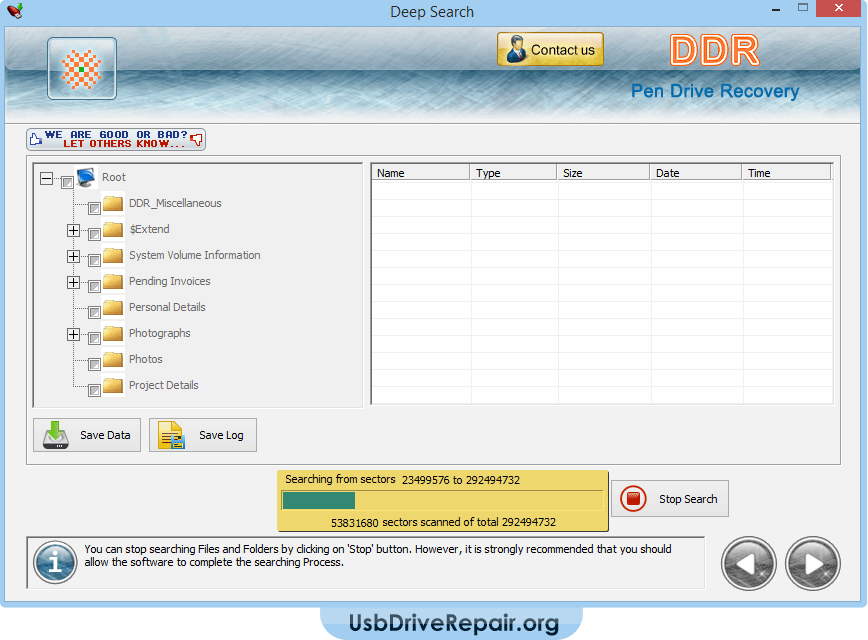Viewport: 868px width, 640px height.
Task: Expand the Photographs folder node
Action: [73, 334]
